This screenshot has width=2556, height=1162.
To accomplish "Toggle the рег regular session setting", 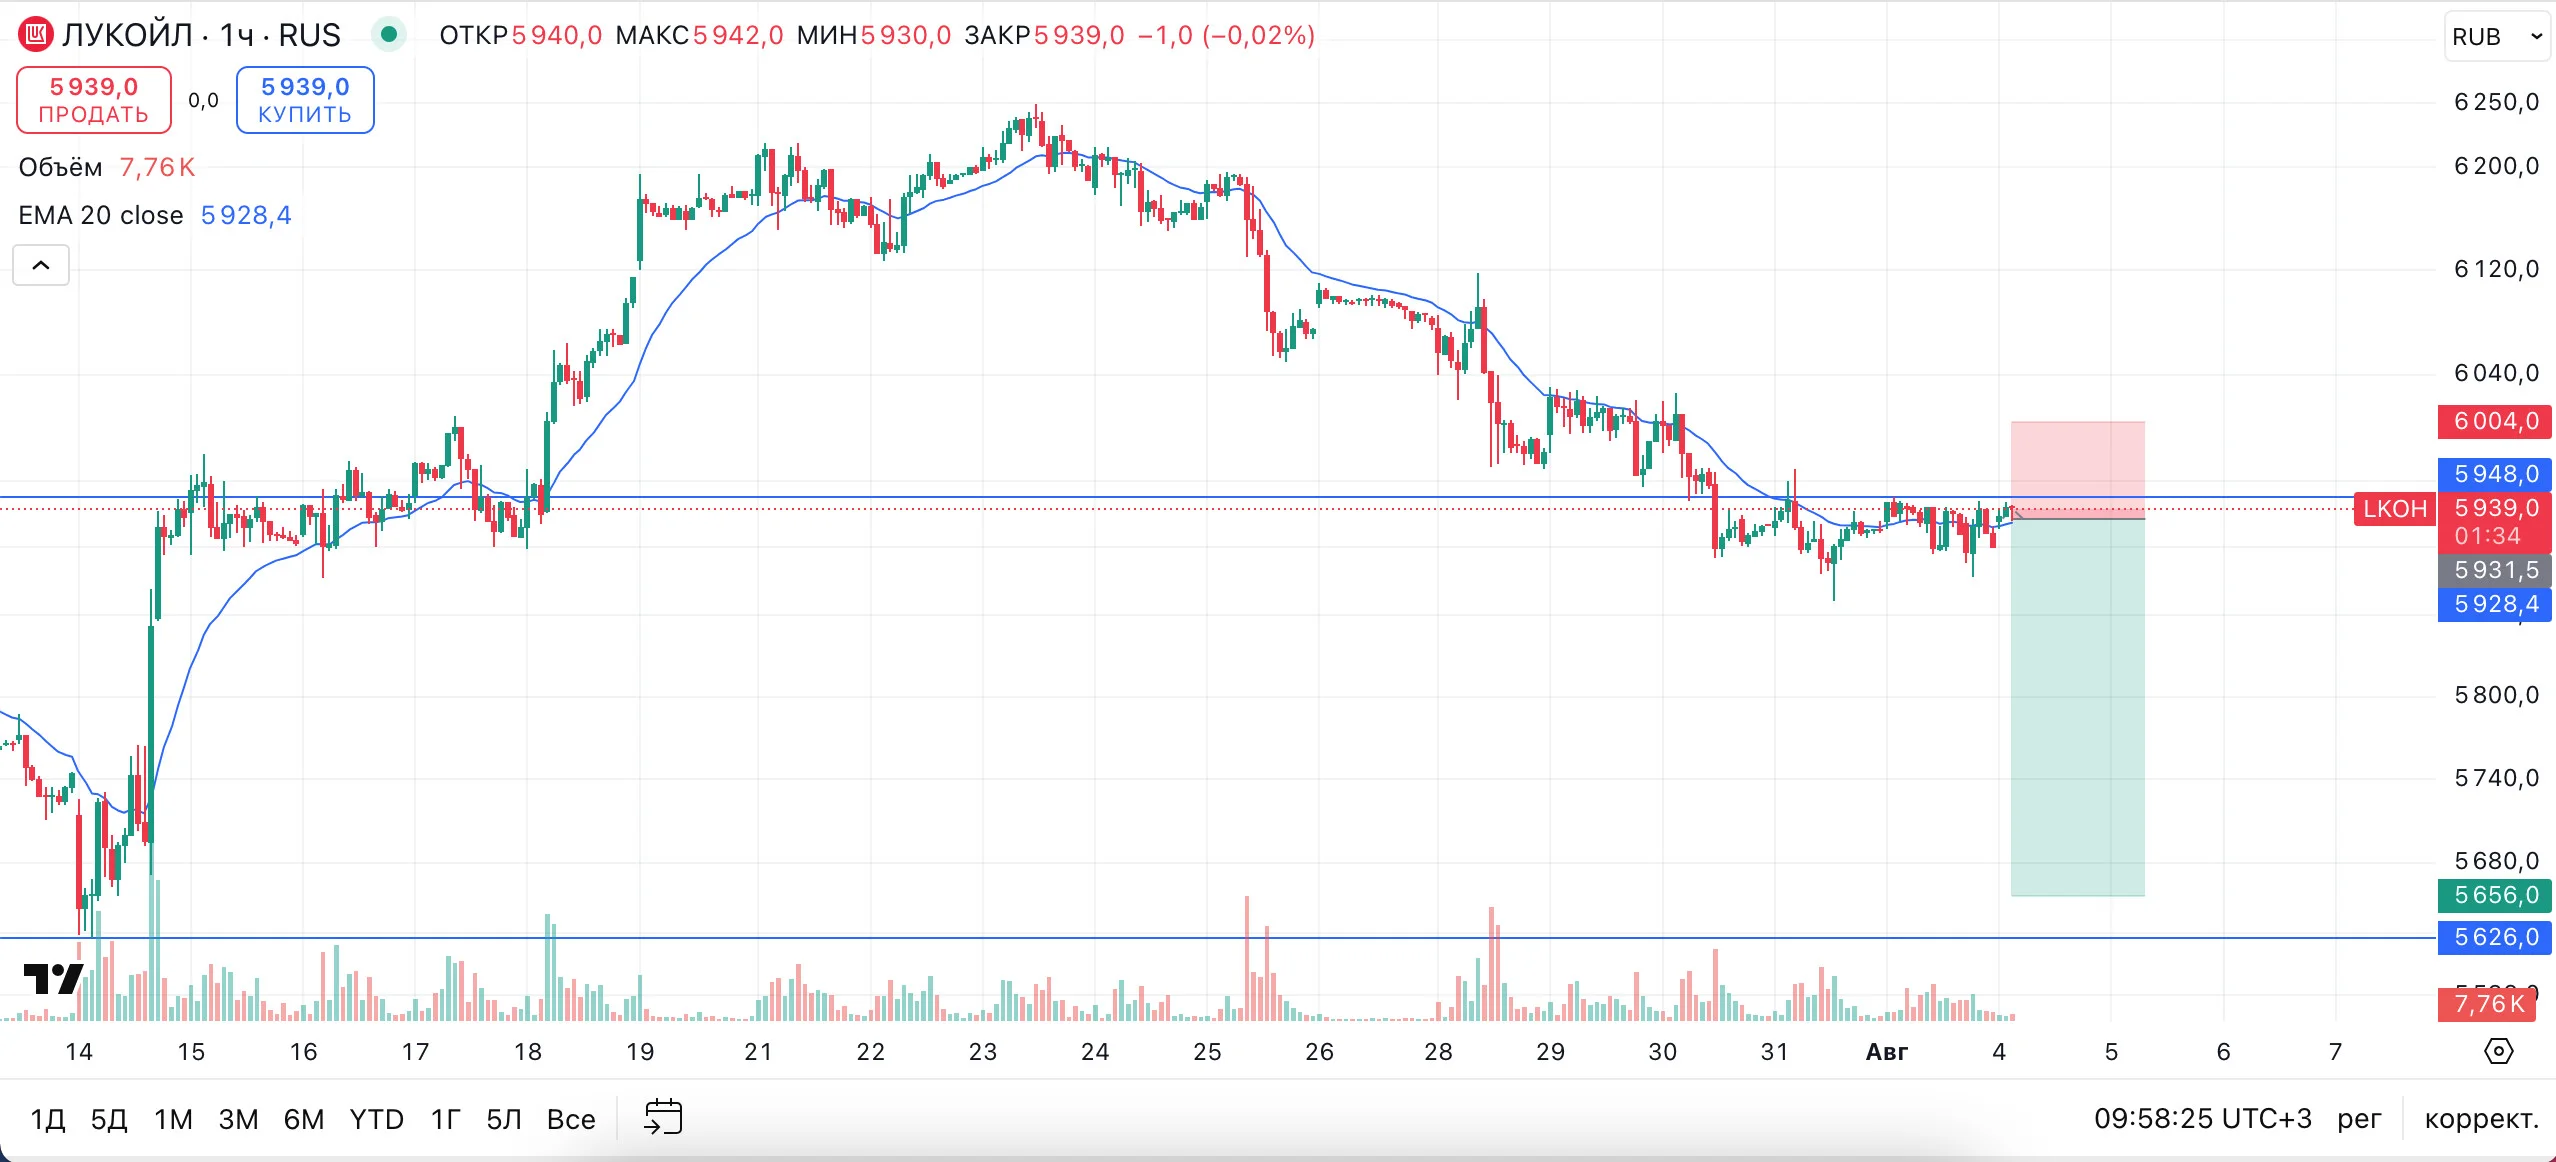I will (2359, 1119).
